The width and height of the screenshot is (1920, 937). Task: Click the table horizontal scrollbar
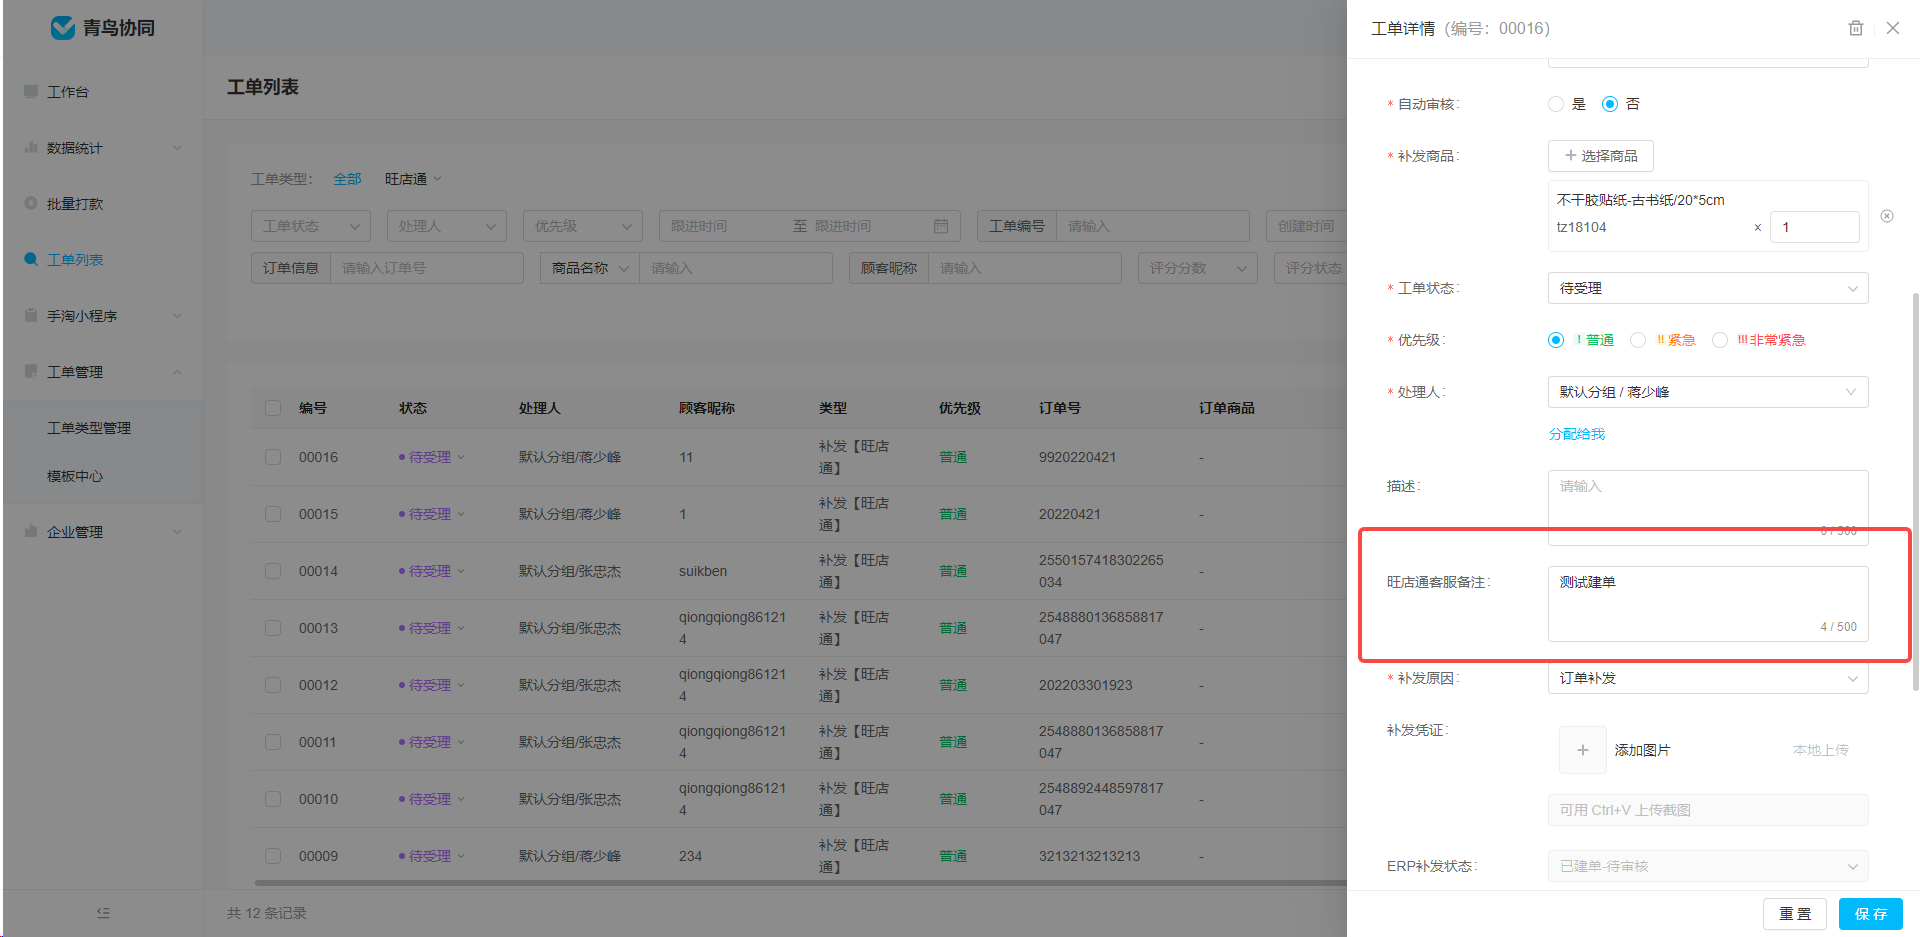click(800, 883)
